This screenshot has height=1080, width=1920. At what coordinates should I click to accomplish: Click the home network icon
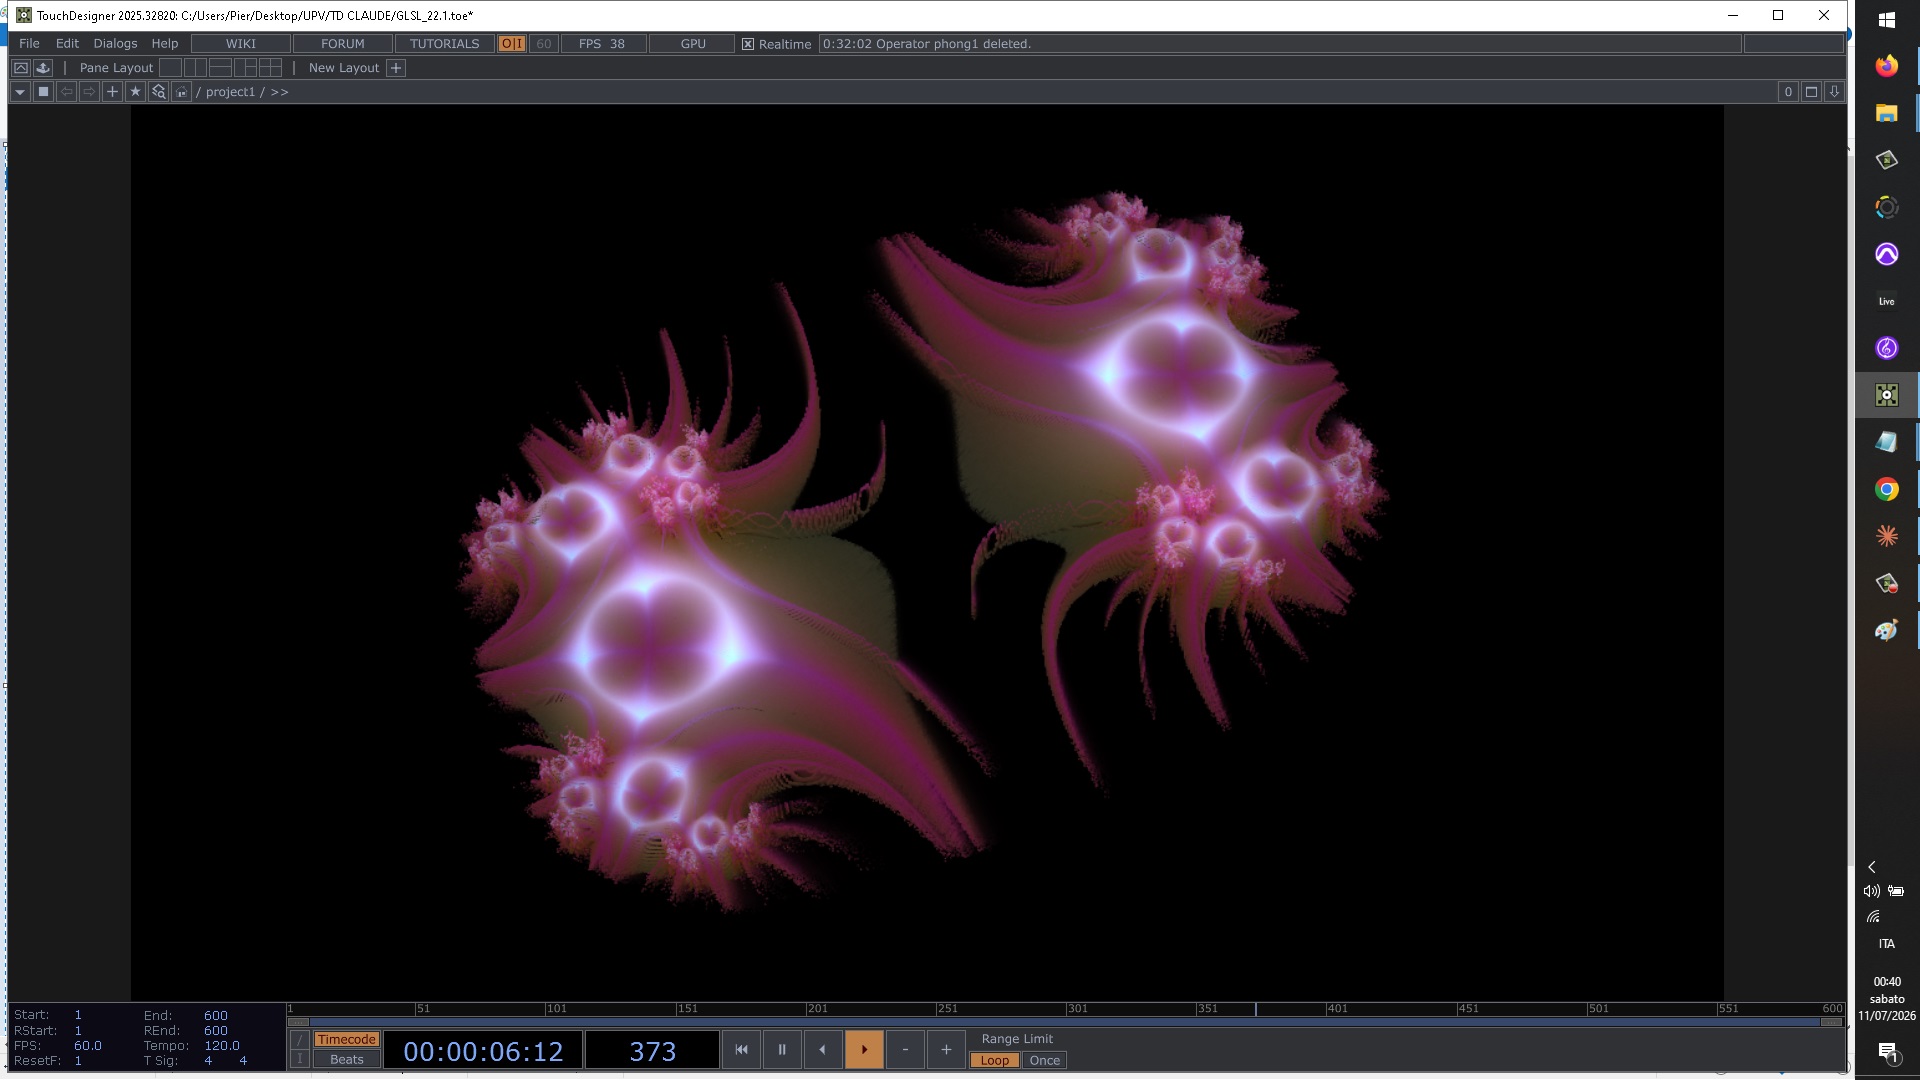click(x=181, y=92)
